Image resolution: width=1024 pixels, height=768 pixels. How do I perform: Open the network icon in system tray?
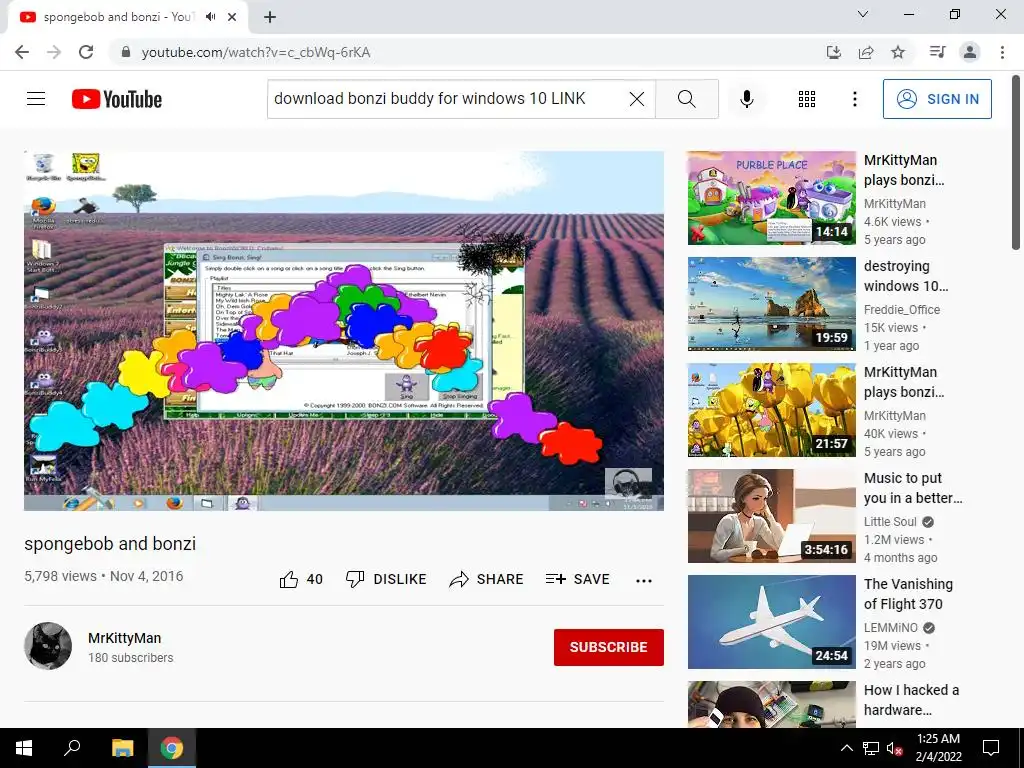871,748
